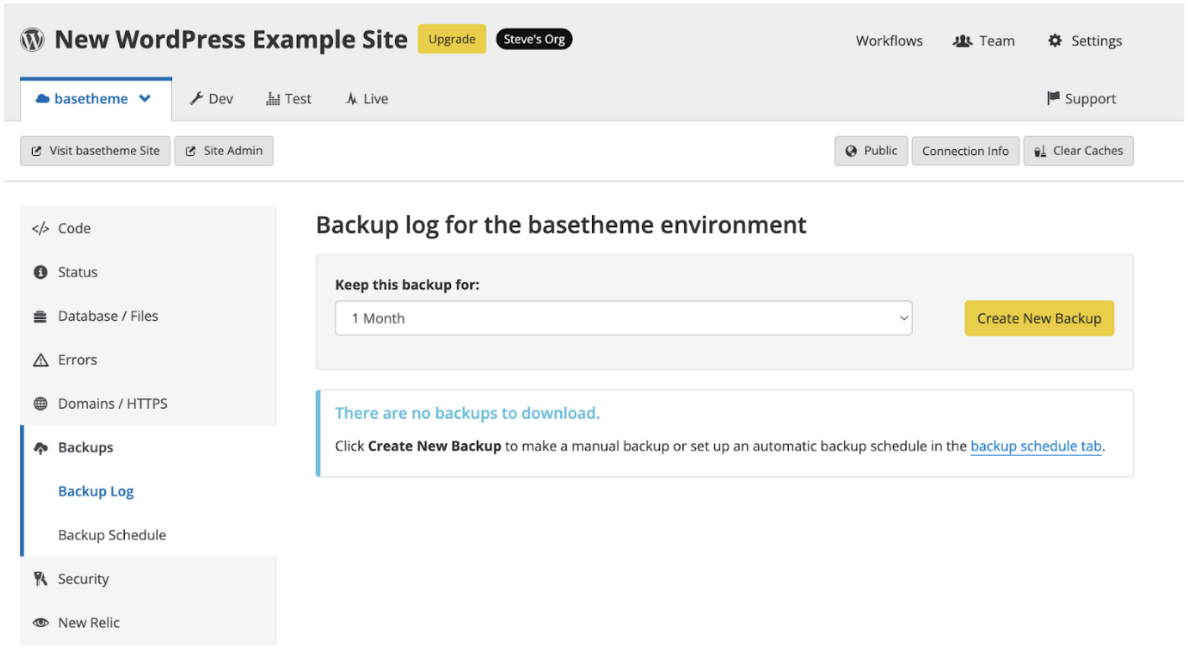This screenshot has width=1188, height=654.
Task: Click the Create New Backup button
Action: point(1038,319)
